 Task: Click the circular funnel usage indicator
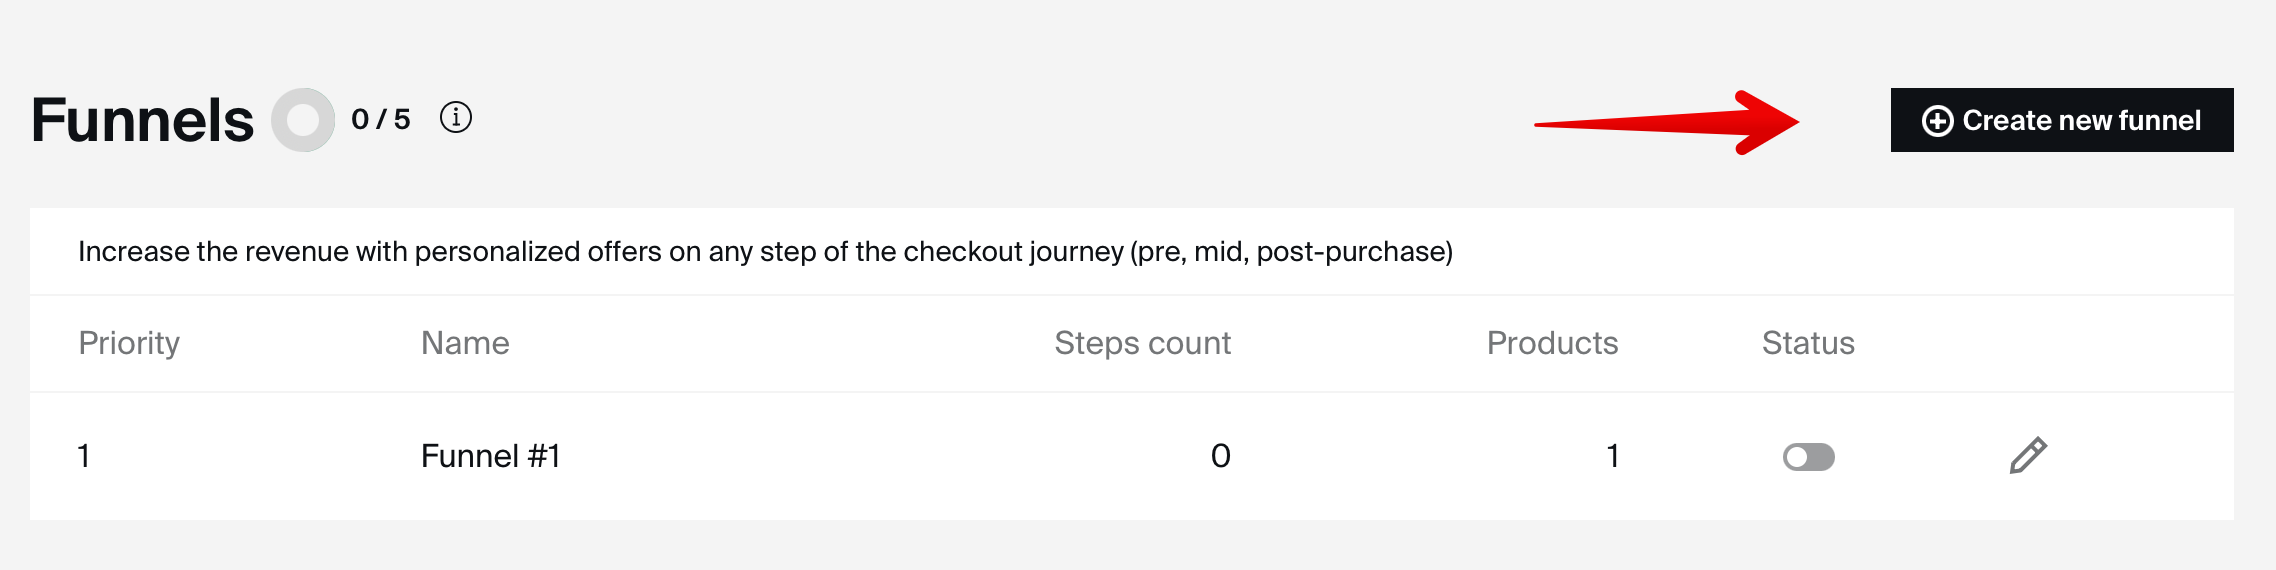click(303, 120)
